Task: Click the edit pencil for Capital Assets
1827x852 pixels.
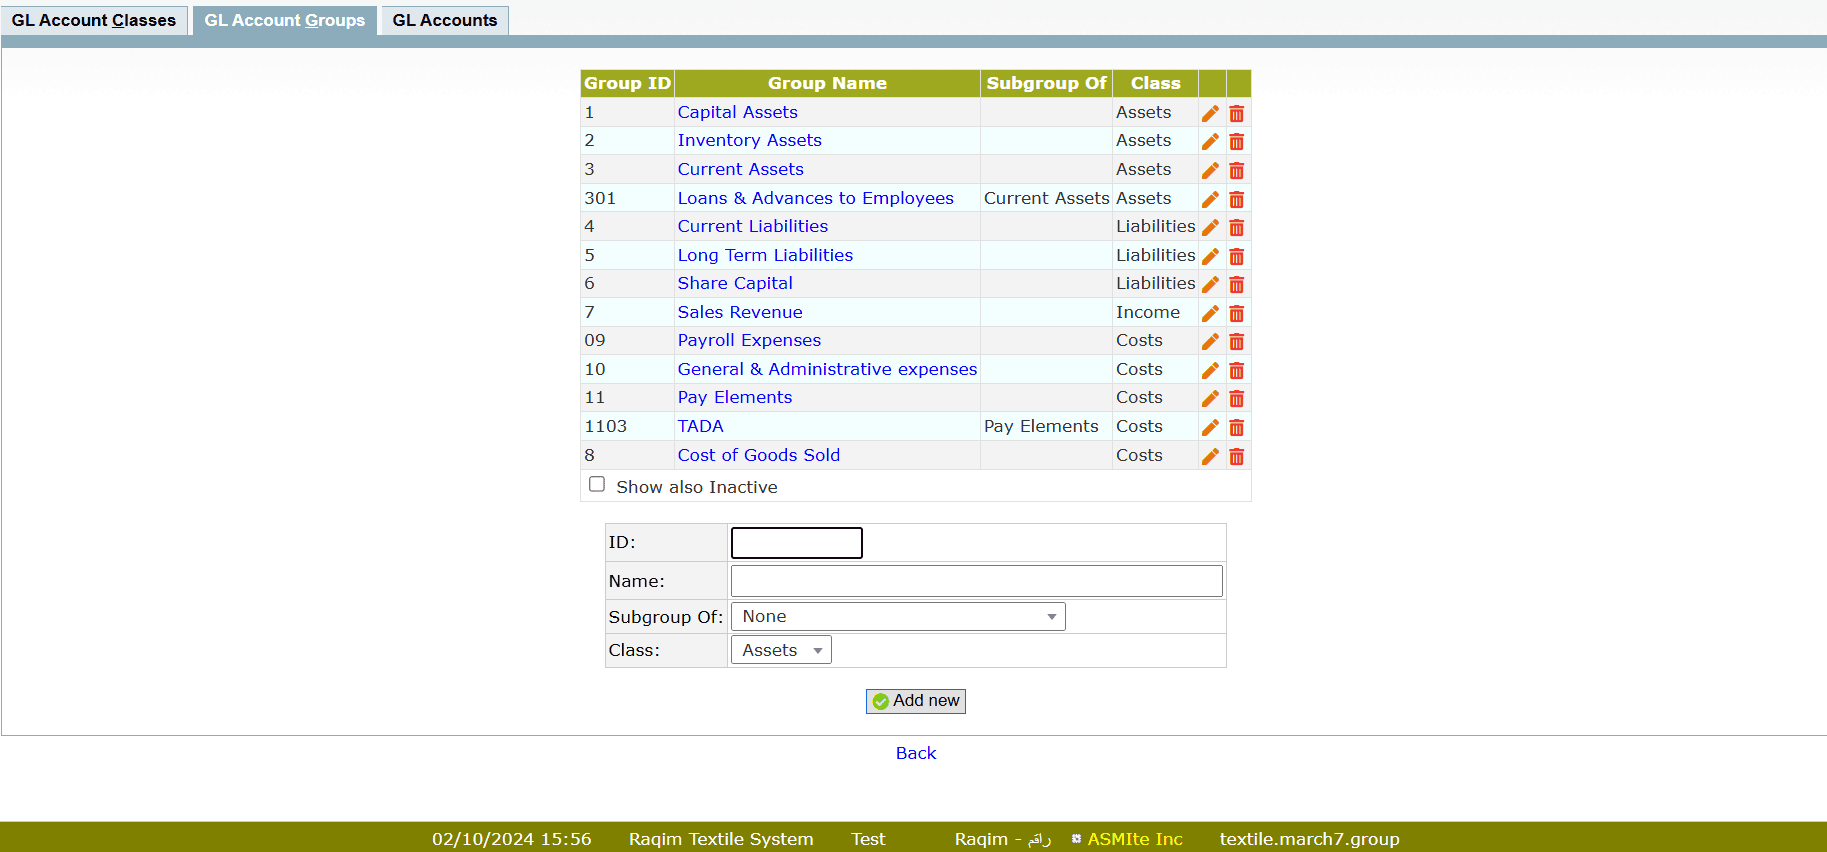Action: click(1210, 113)
